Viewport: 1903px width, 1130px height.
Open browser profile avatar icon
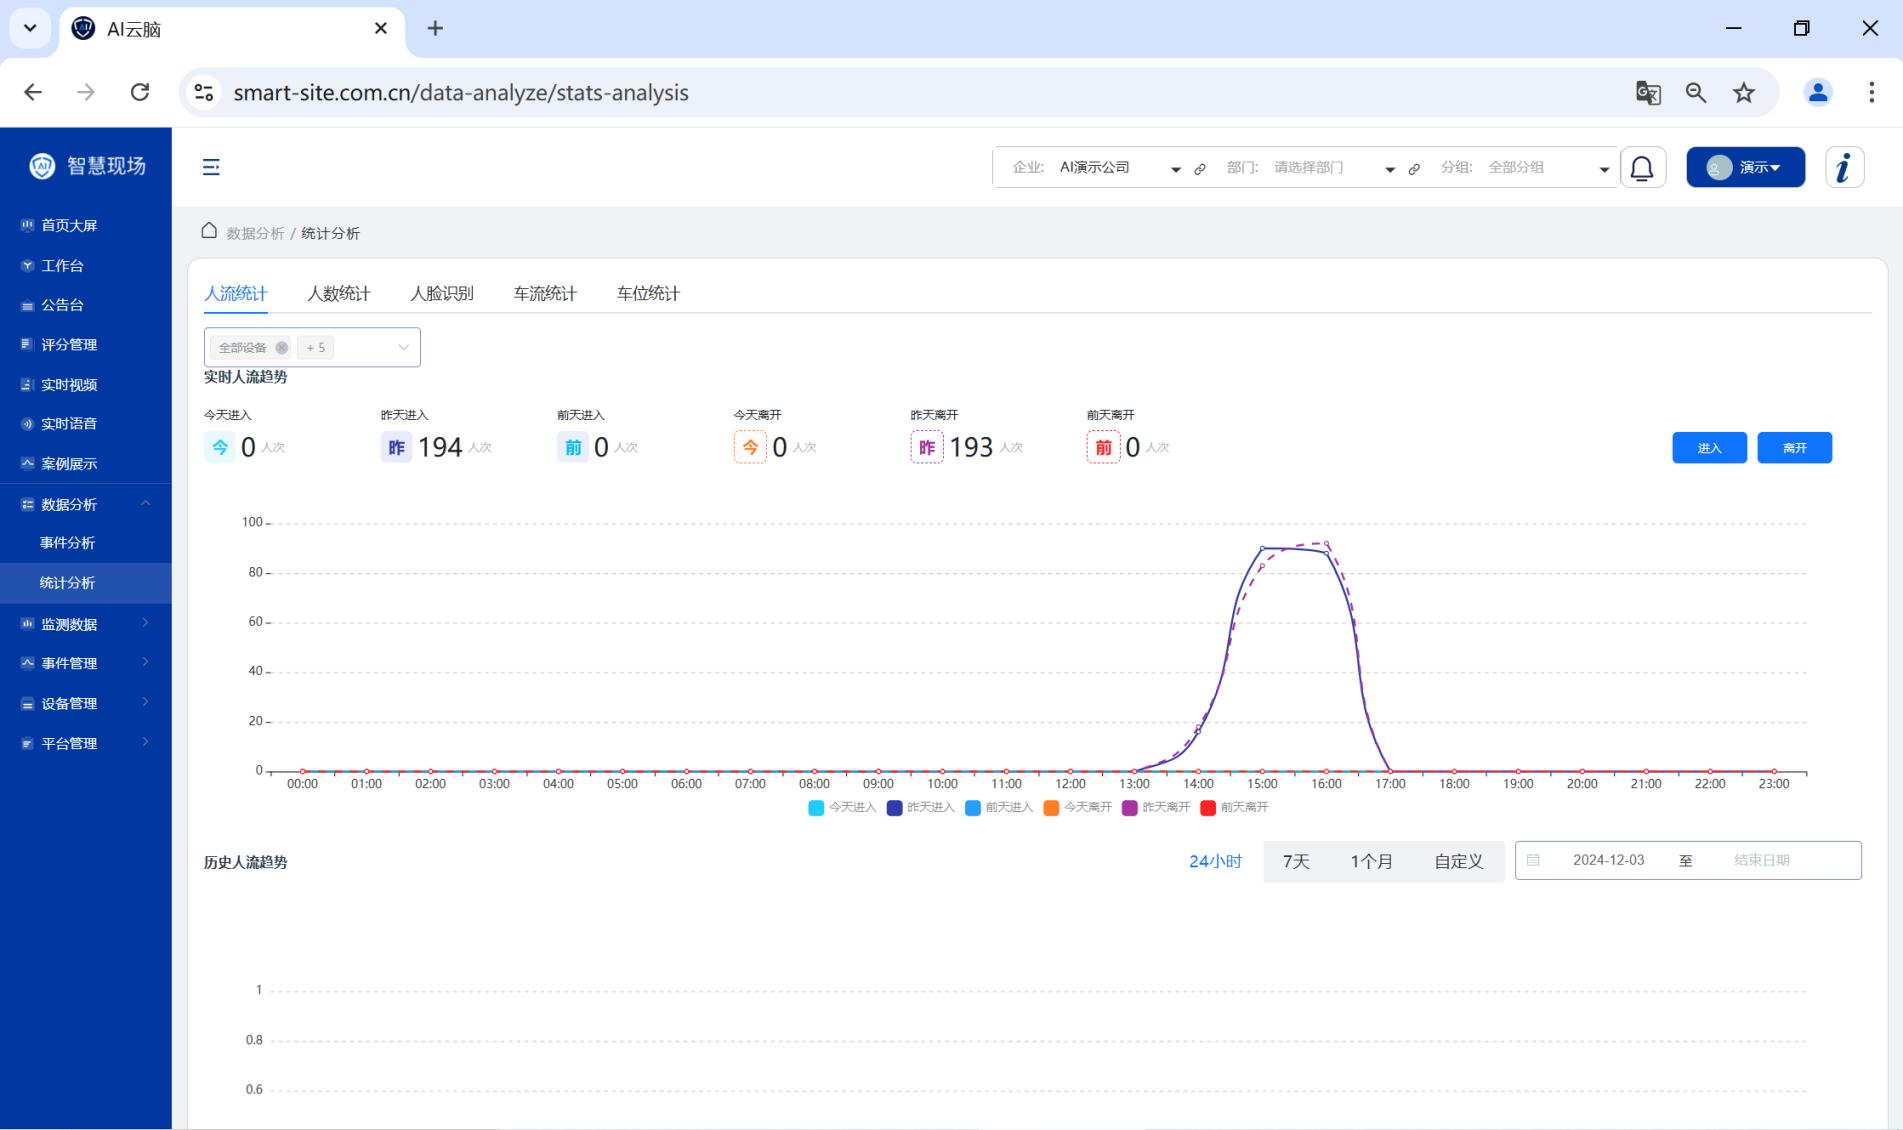click(x=1818, y=93)
